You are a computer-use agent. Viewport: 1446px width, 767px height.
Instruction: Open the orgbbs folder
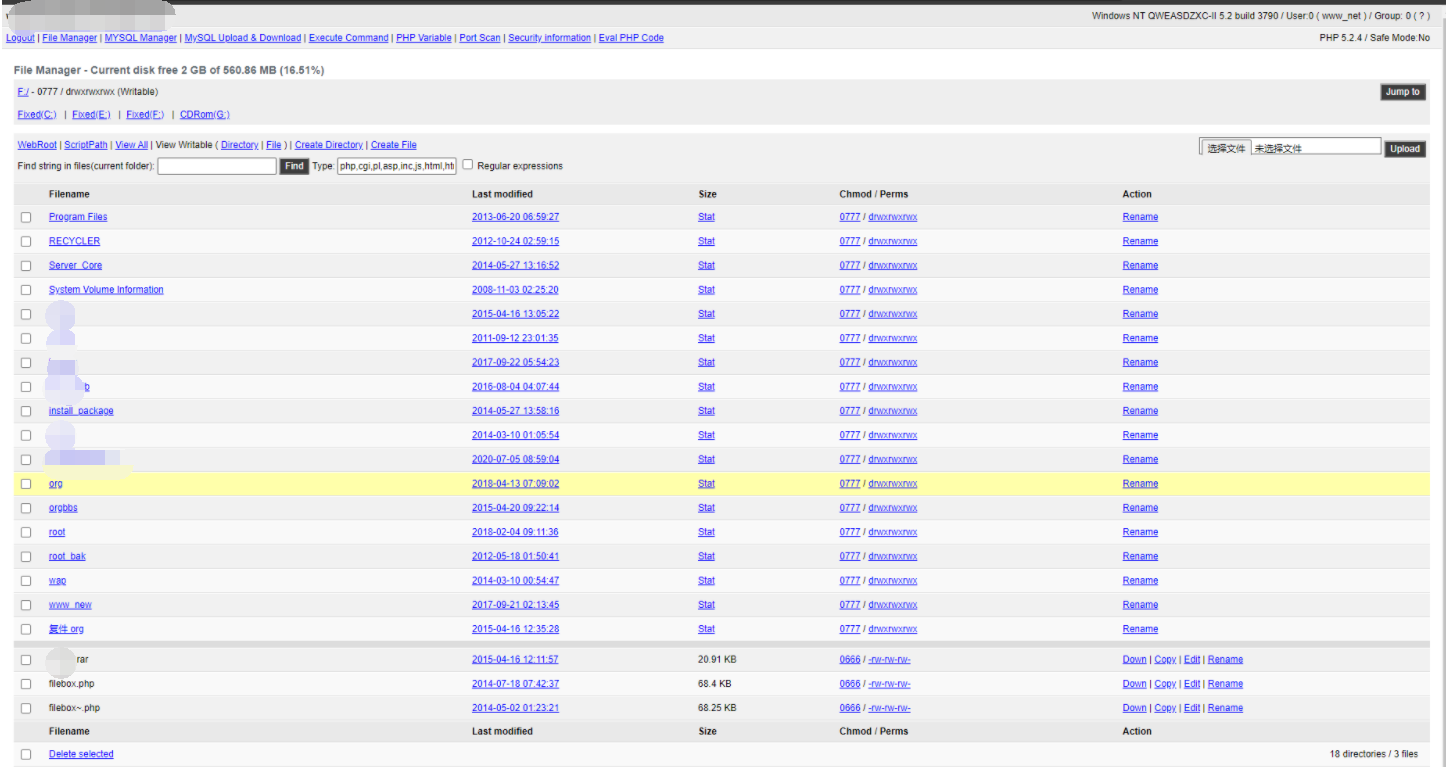pos(63,508)
